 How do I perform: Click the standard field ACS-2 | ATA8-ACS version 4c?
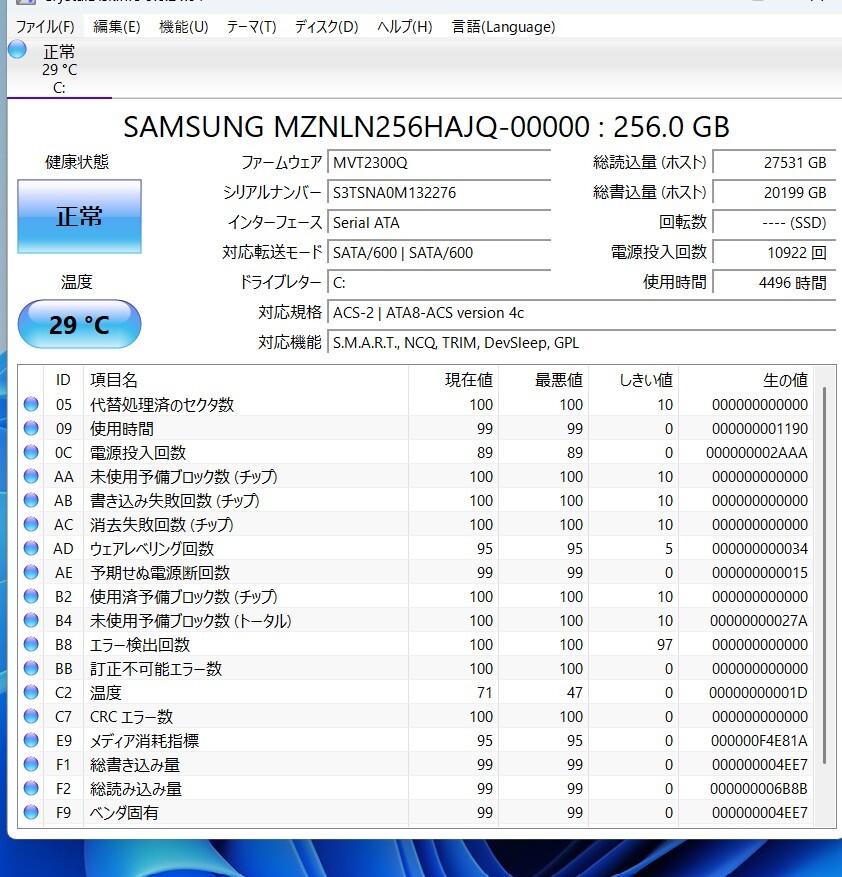[x=581, y=313]
